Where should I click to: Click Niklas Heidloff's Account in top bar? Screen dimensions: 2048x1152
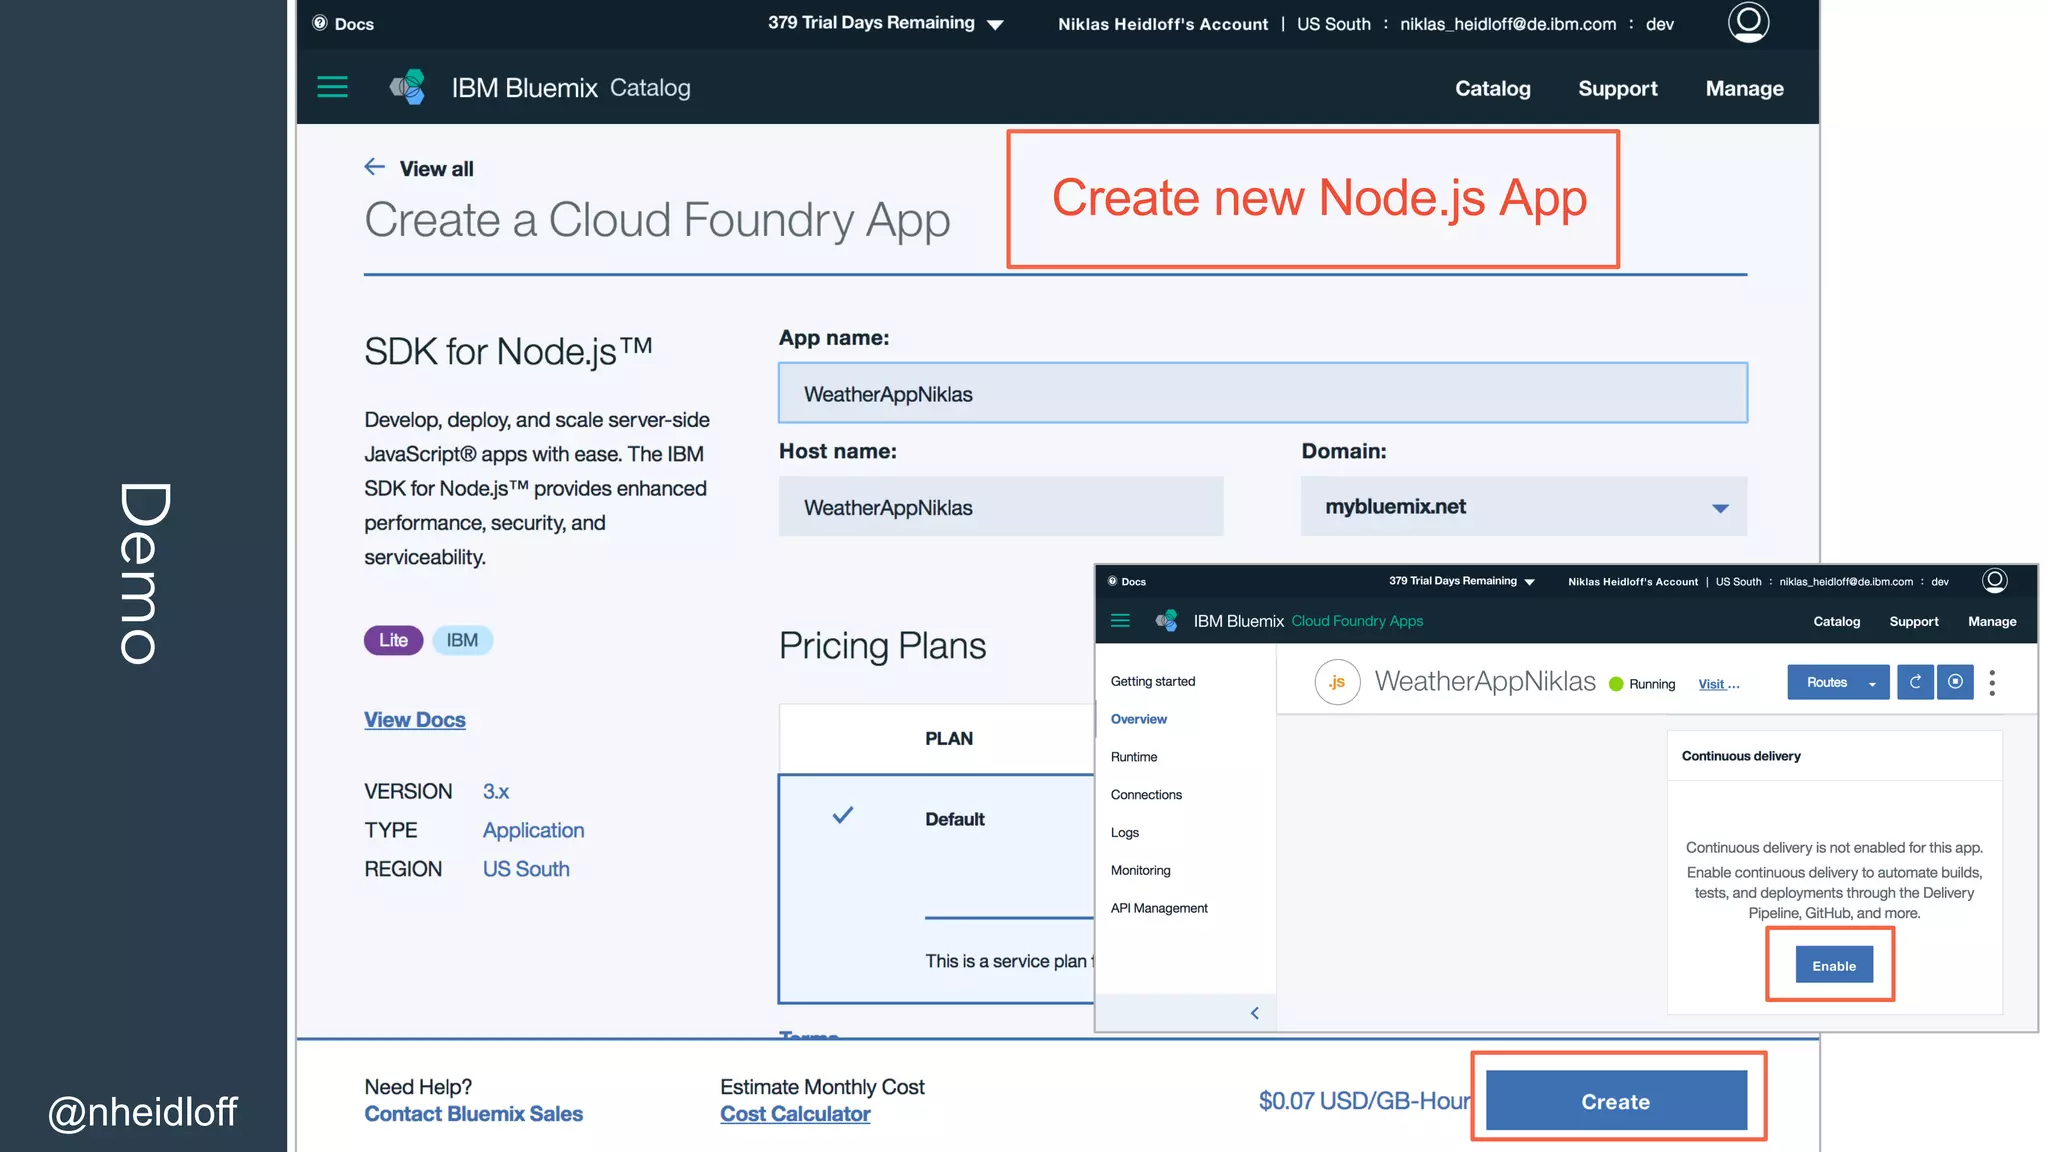click(1162, 24)
